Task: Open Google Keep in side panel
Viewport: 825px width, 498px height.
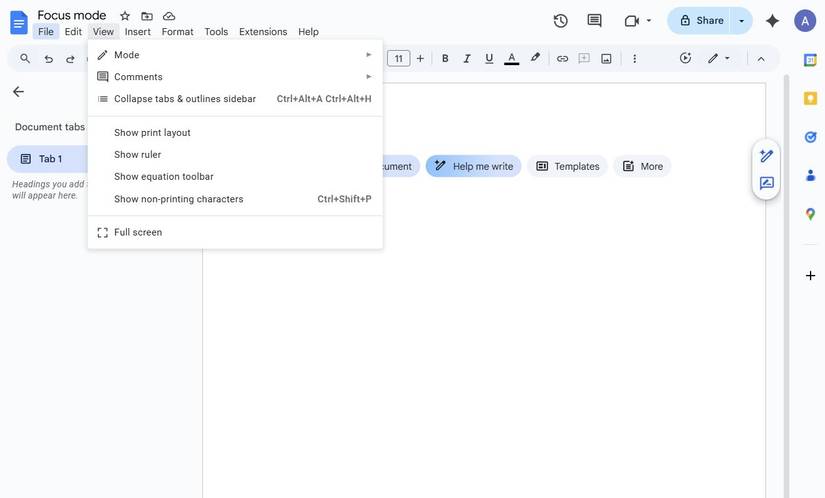Action: [x=810, y=98]
